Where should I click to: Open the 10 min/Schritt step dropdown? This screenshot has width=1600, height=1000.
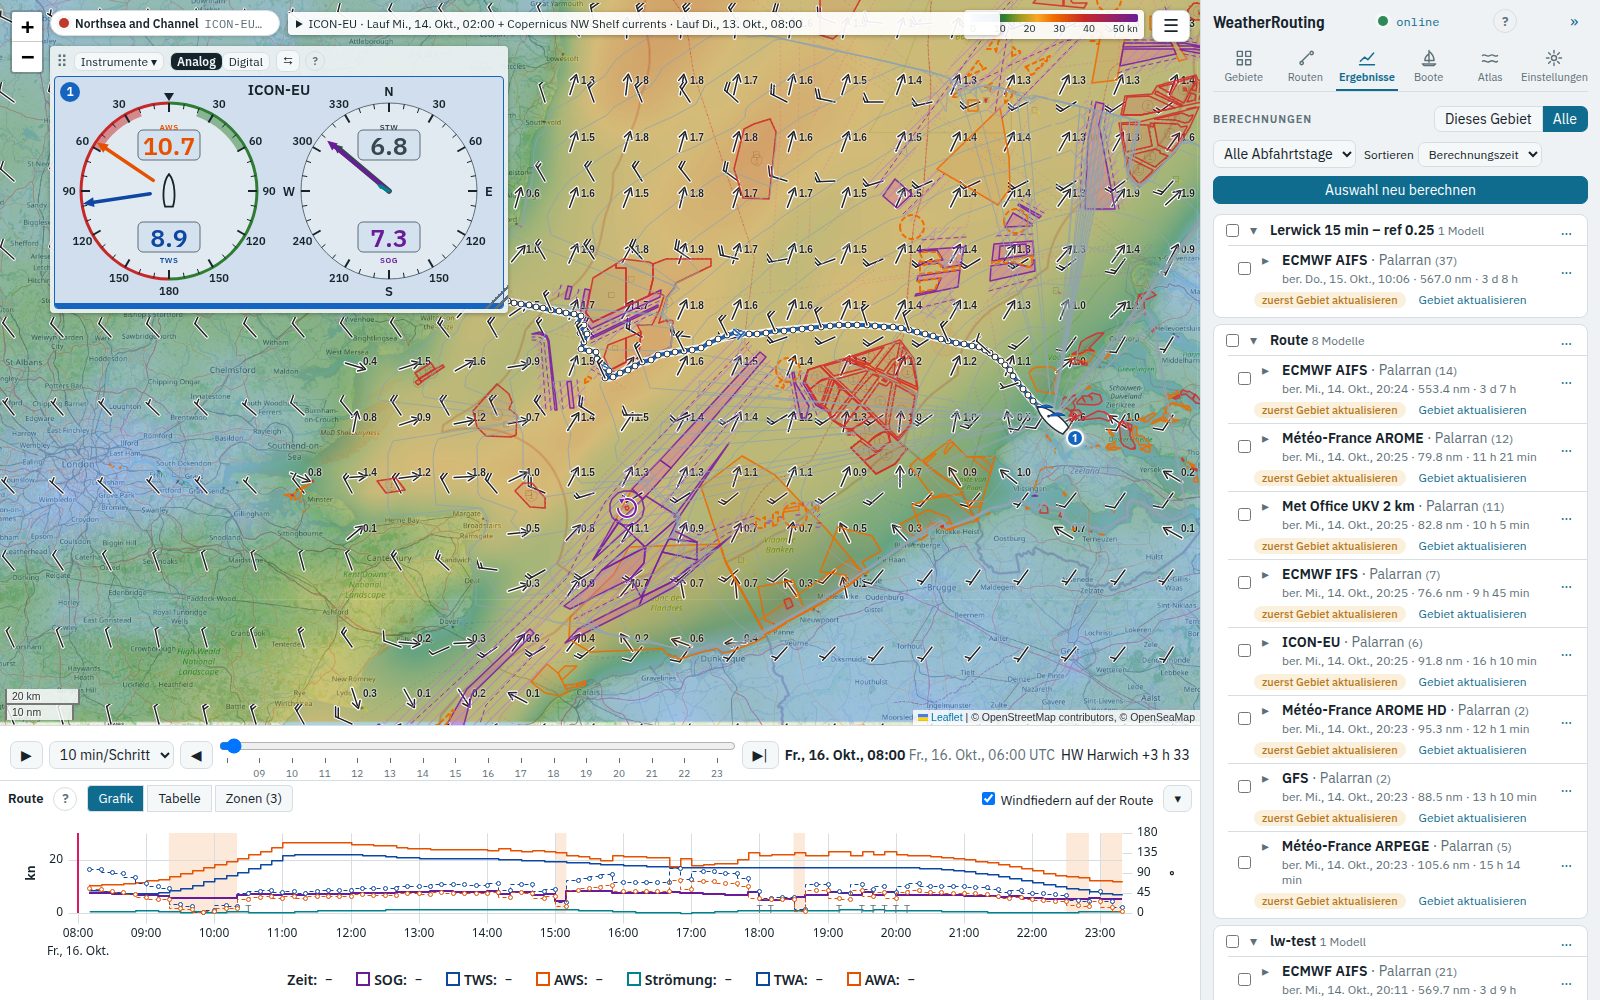coord(111,755)
